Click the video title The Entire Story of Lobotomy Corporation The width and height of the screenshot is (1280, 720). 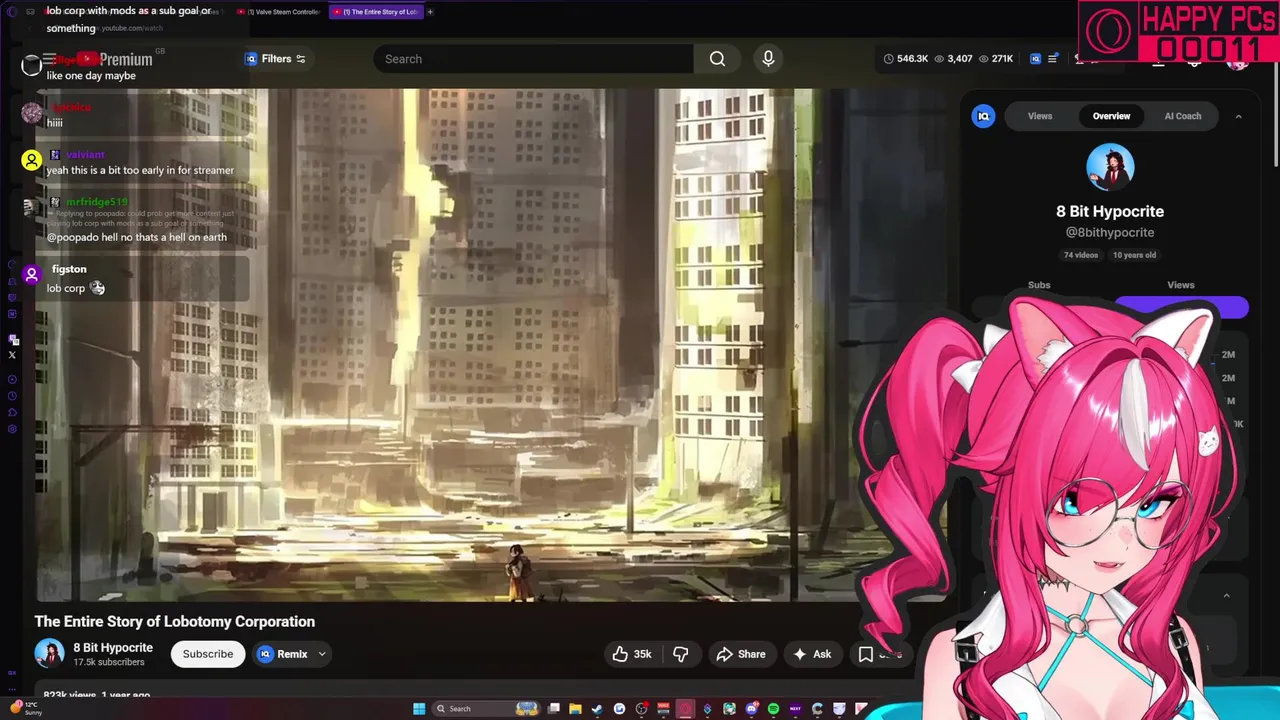(x=175, y=621)
